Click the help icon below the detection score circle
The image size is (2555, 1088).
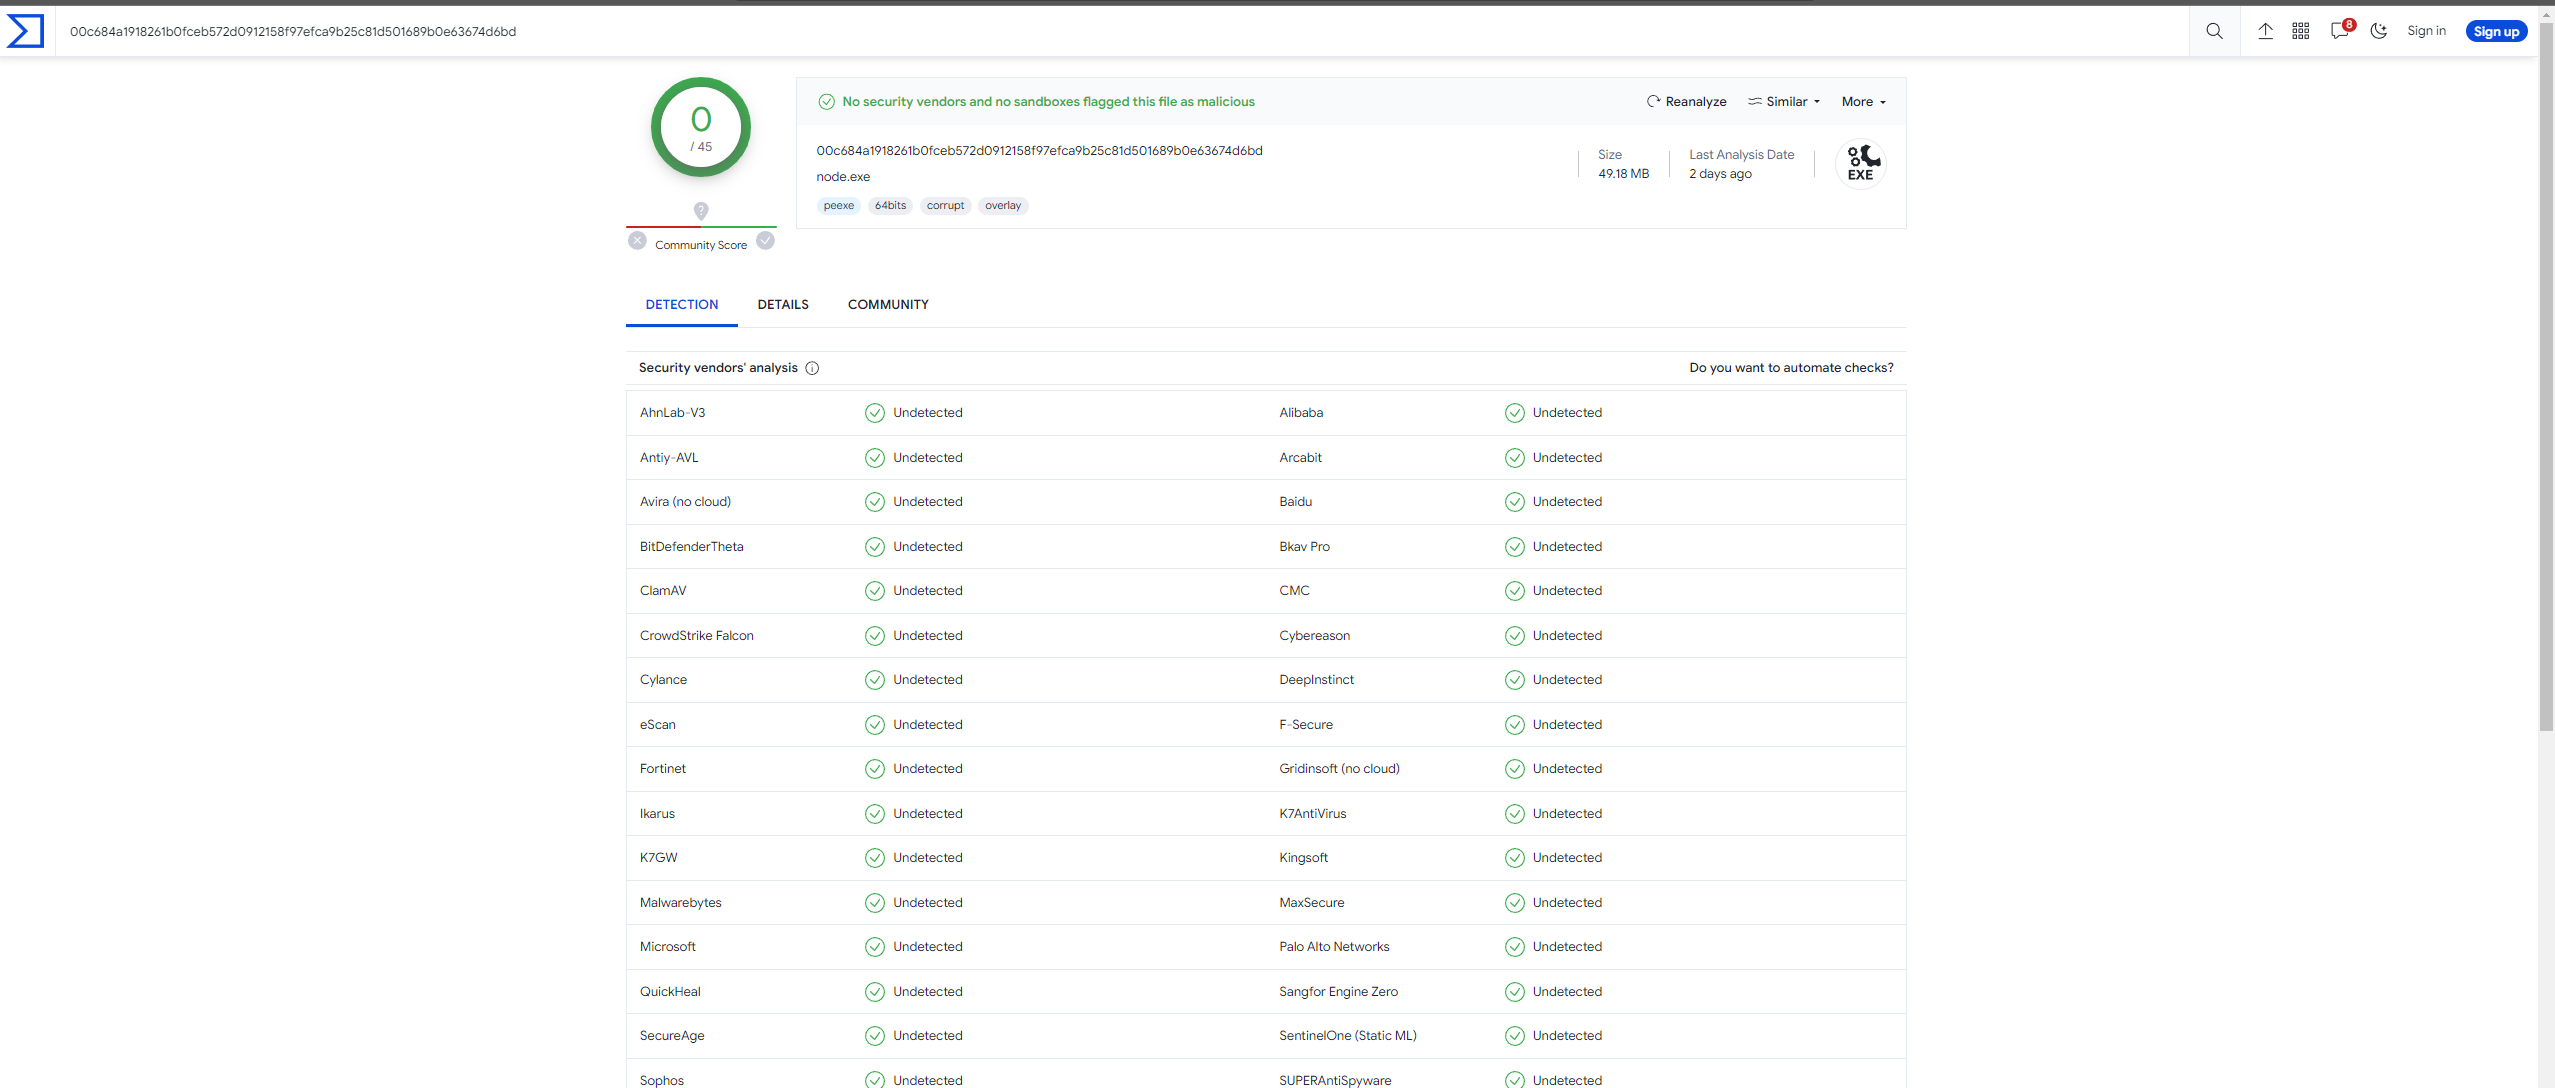[x=701, y=211]
